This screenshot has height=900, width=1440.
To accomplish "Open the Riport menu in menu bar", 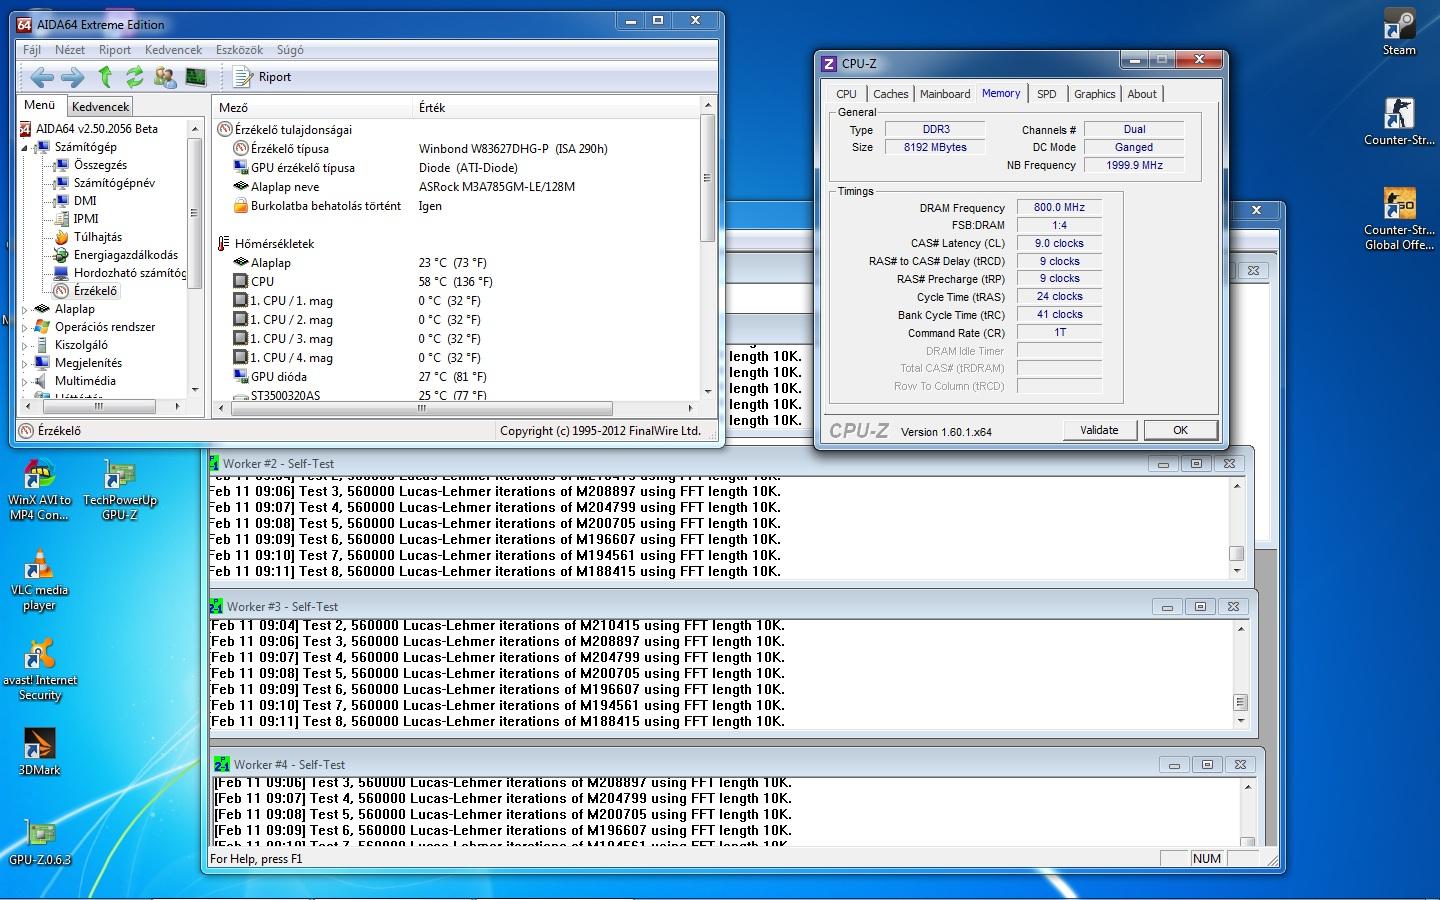I will [x=115, y=50].
